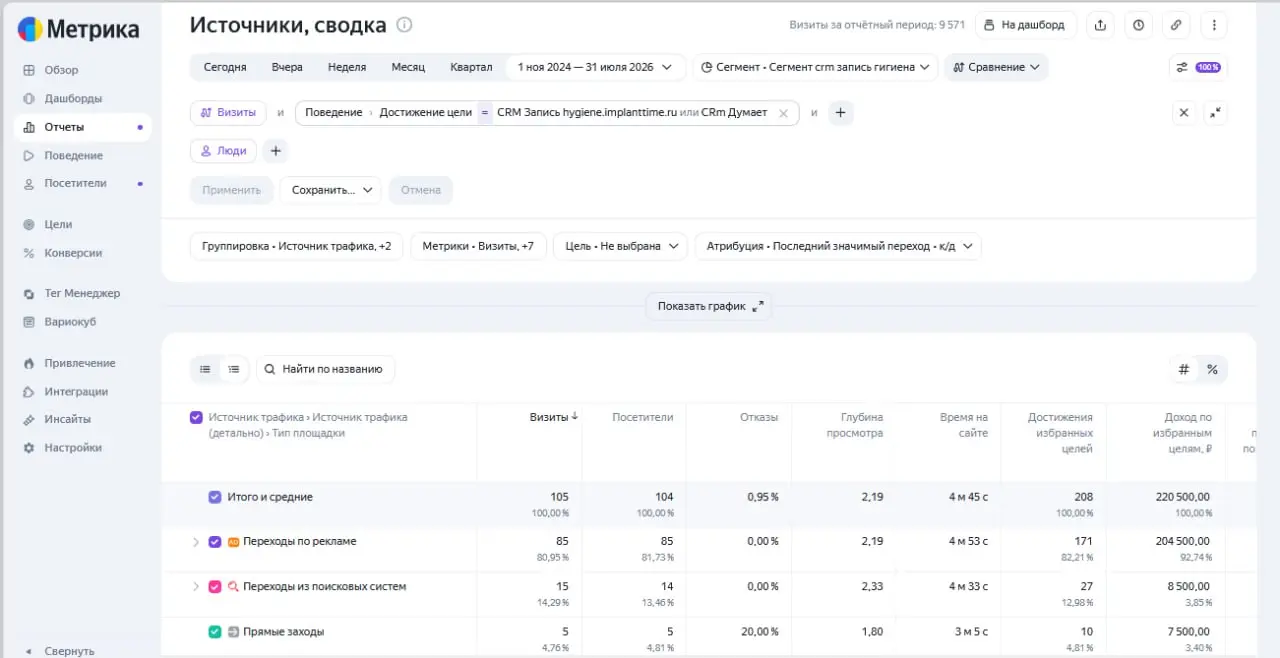
Task: Open the date range dropdown
Action: tap(596, 67)
